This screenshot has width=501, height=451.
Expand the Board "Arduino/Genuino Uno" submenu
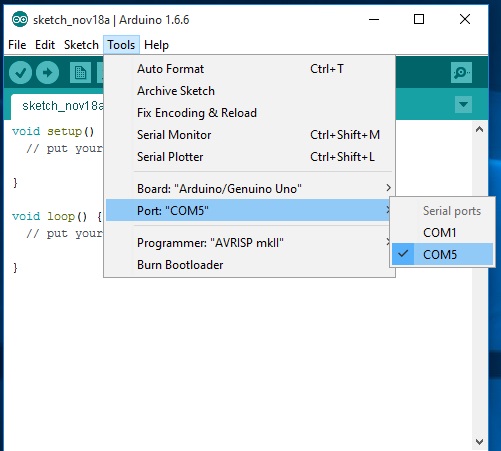[249, 189]
